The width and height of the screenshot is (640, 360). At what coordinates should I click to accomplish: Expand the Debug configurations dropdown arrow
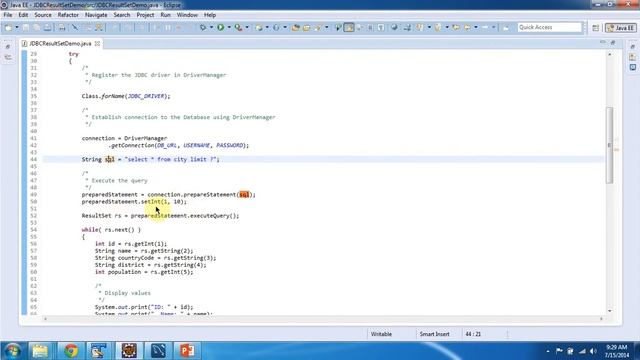(211, 27)
